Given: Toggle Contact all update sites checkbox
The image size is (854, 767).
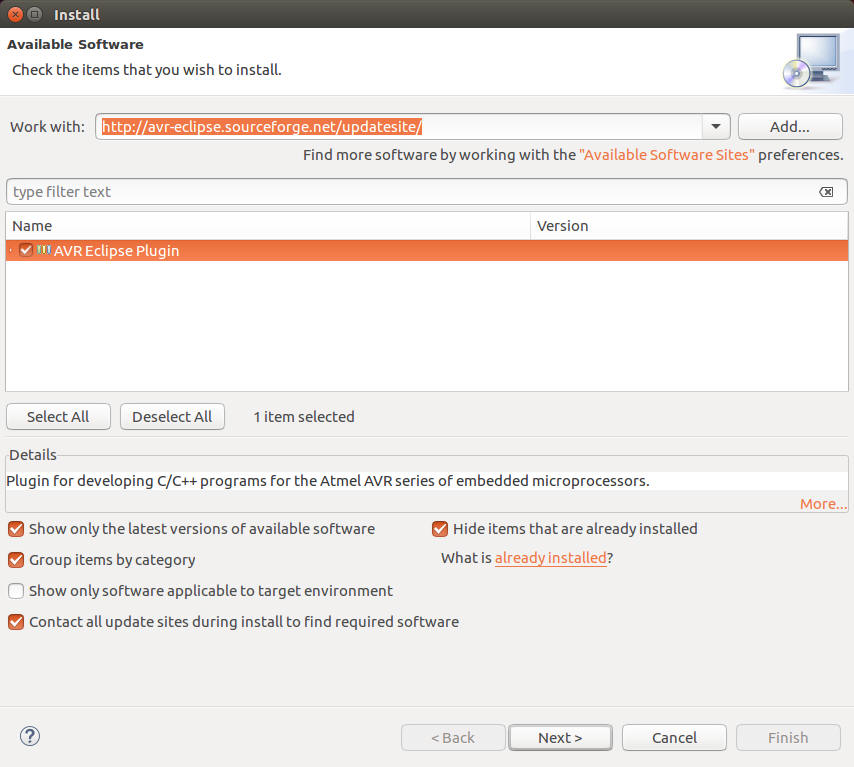Looking at the screenshot, I should pyautogui.click(x=16, y=622).
